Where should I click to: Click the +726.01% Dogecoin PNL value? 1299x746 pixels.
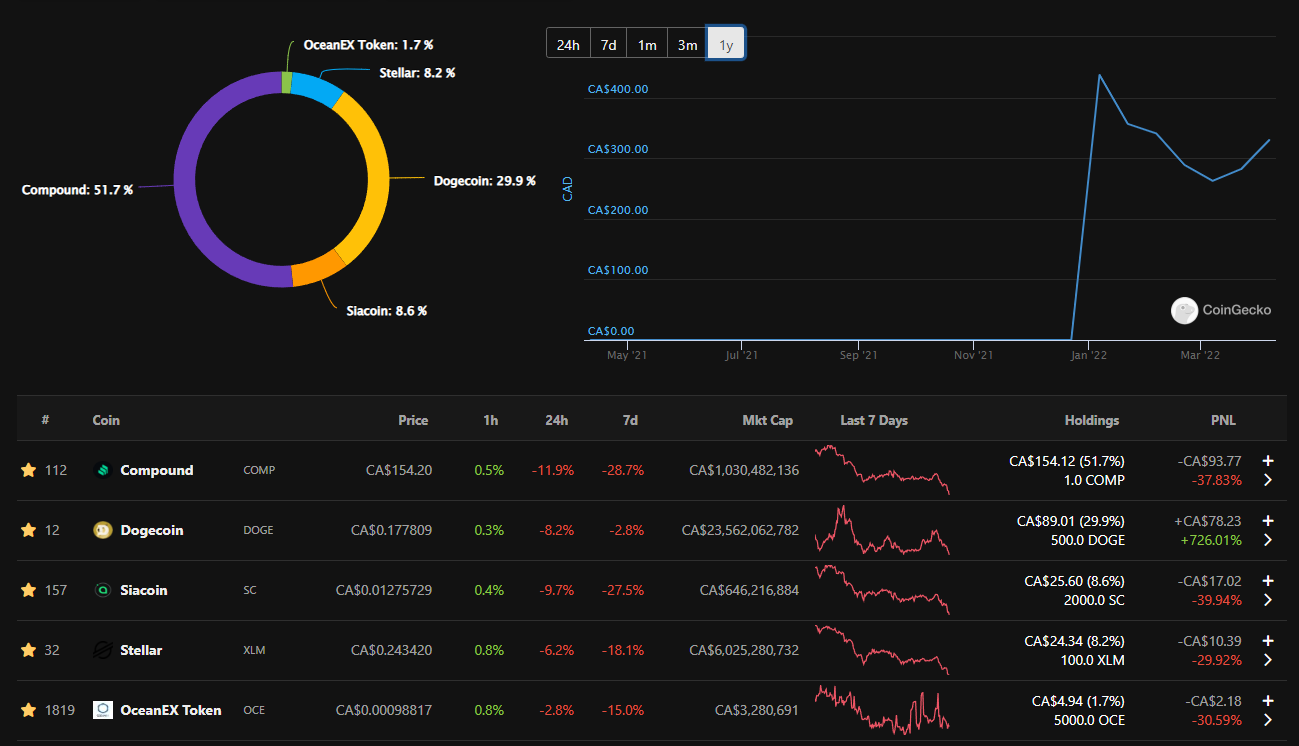point(1211,540)
